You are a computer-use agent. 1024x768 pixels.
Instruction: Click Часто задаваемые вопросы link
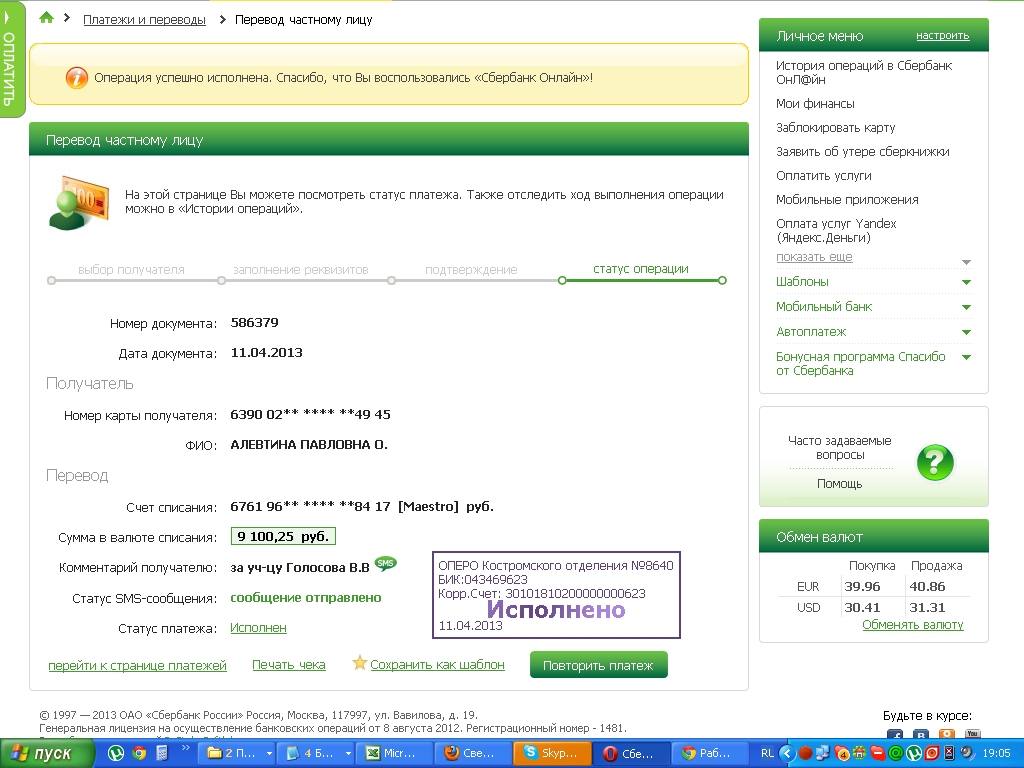point(839,448)
